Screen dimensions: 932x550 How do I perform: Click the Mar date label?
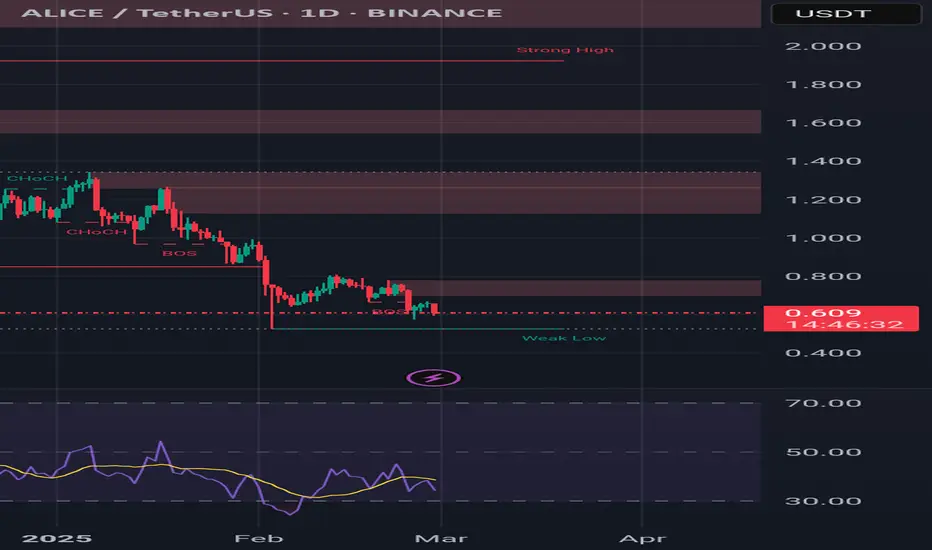point(441,539)
